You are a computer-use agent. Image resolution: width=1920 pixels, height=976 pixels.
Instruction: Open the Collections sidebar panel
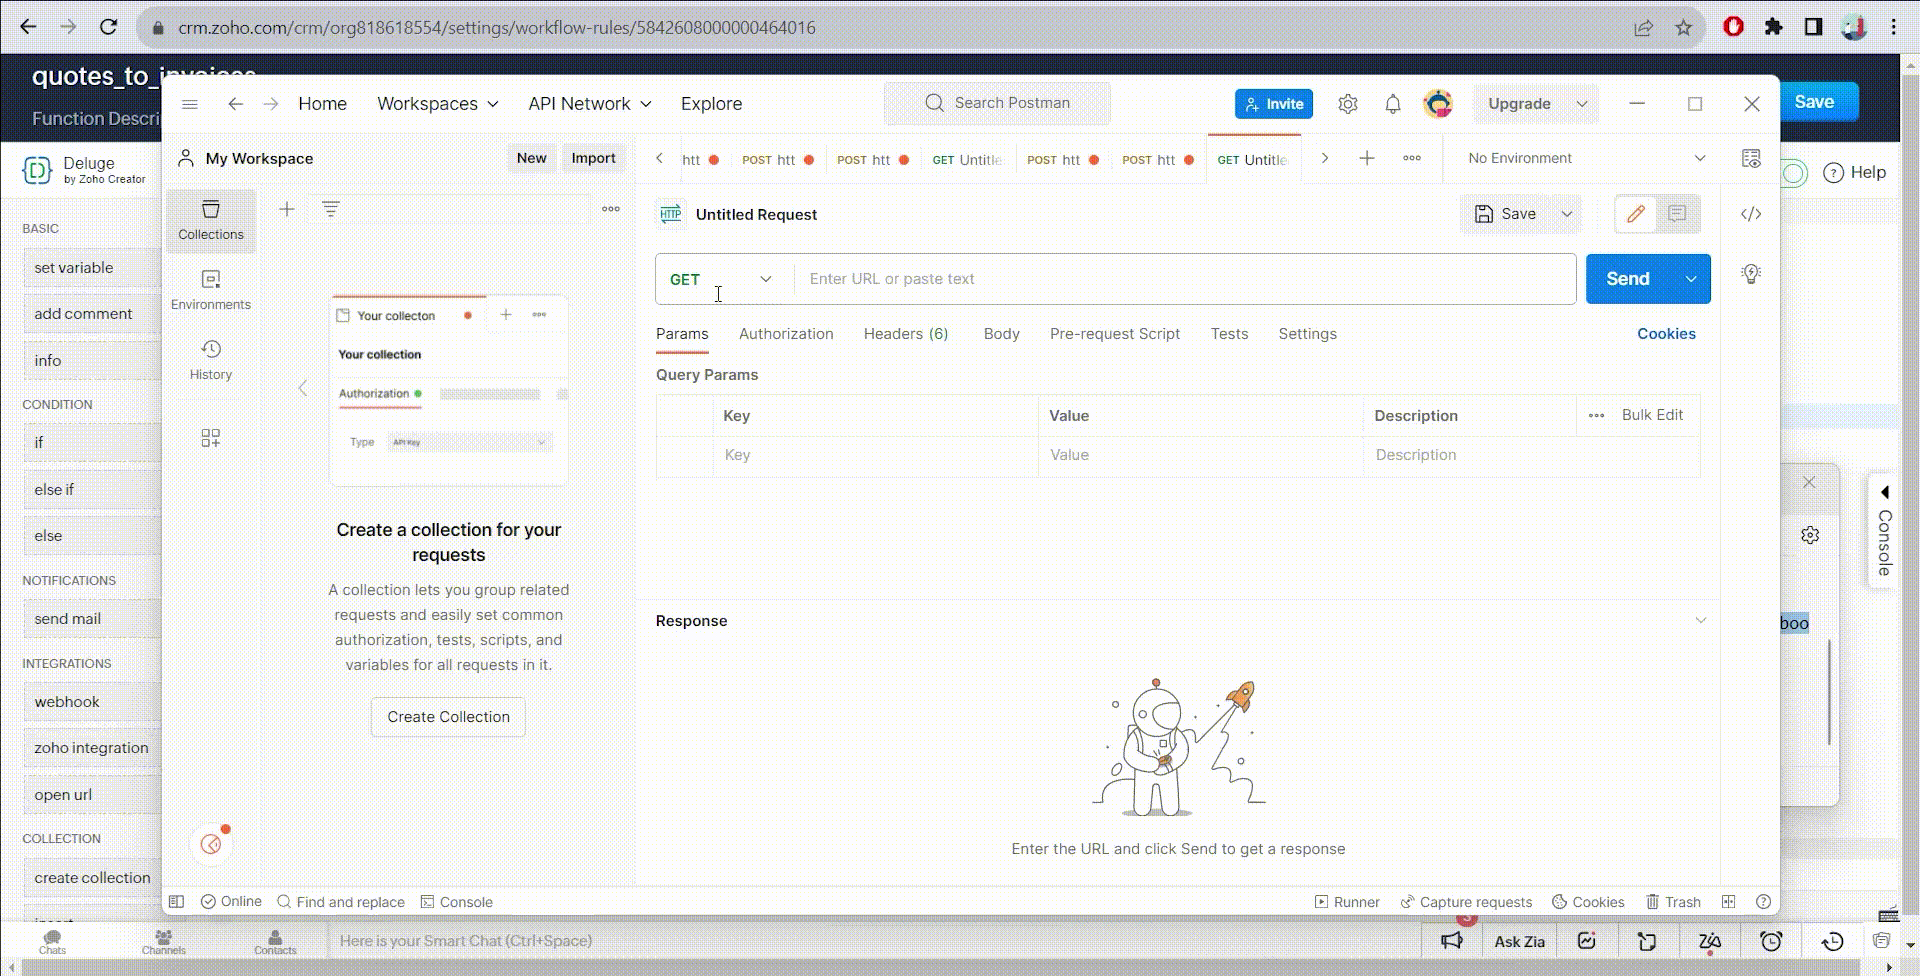pyautogui.click(x=210, y=220)
